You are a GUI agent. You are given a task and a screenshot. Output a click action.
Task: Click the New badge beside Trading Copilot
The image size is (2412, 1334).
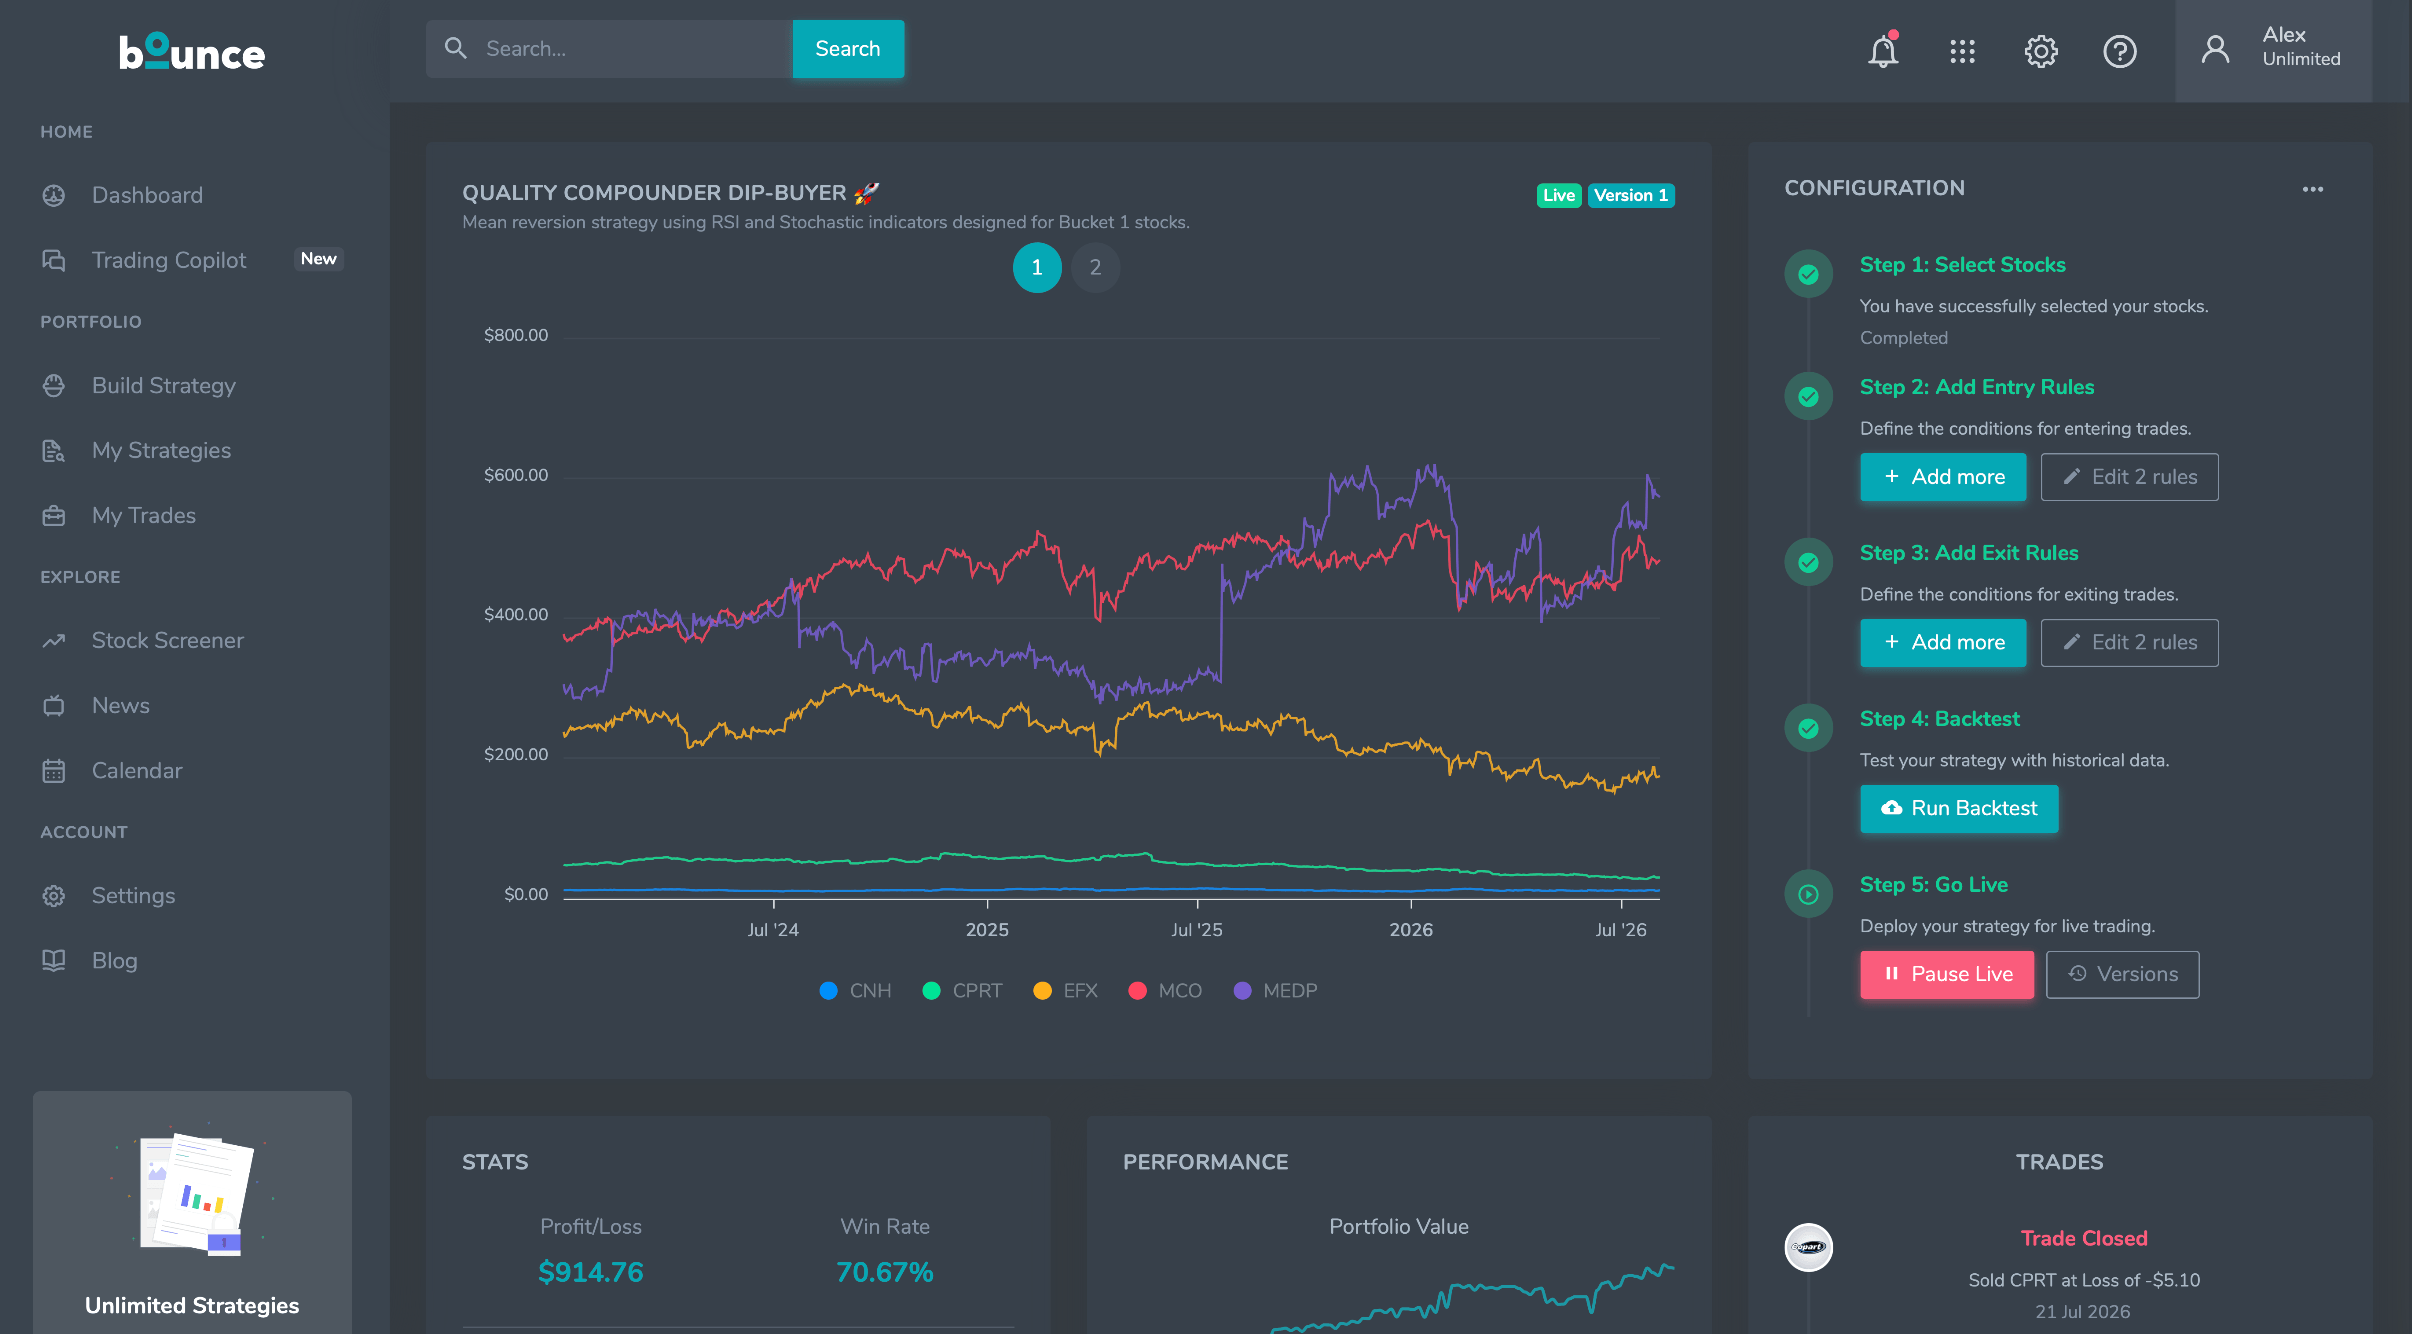(319, 259)
